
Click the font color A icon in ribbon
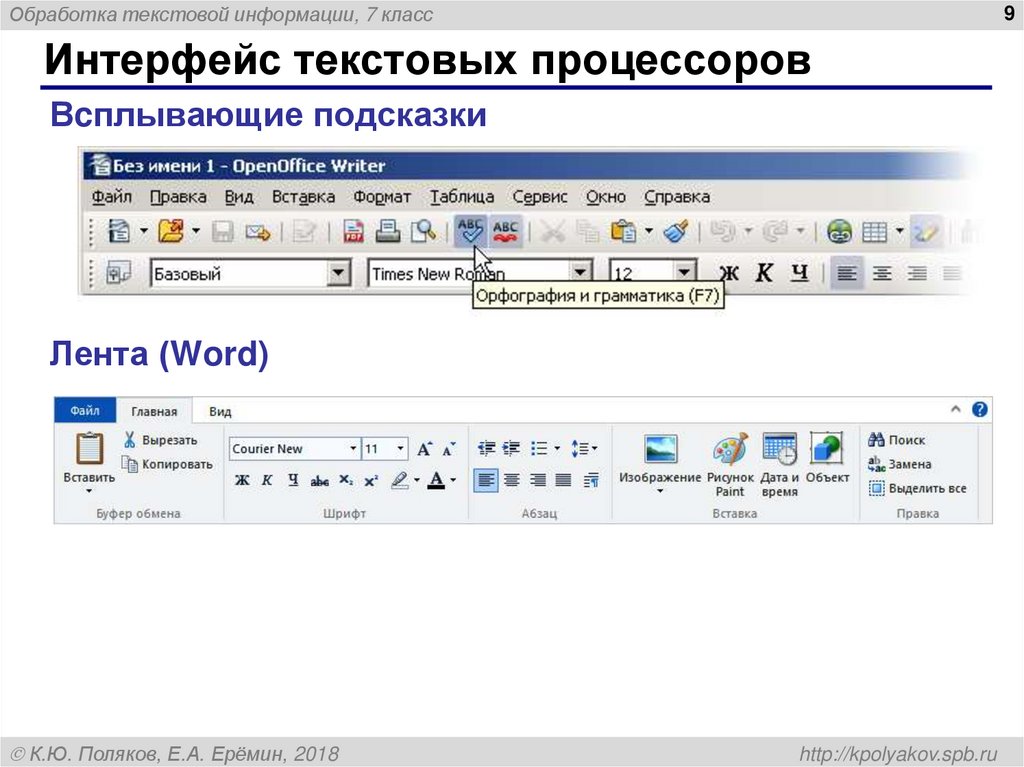pos(436,481)
